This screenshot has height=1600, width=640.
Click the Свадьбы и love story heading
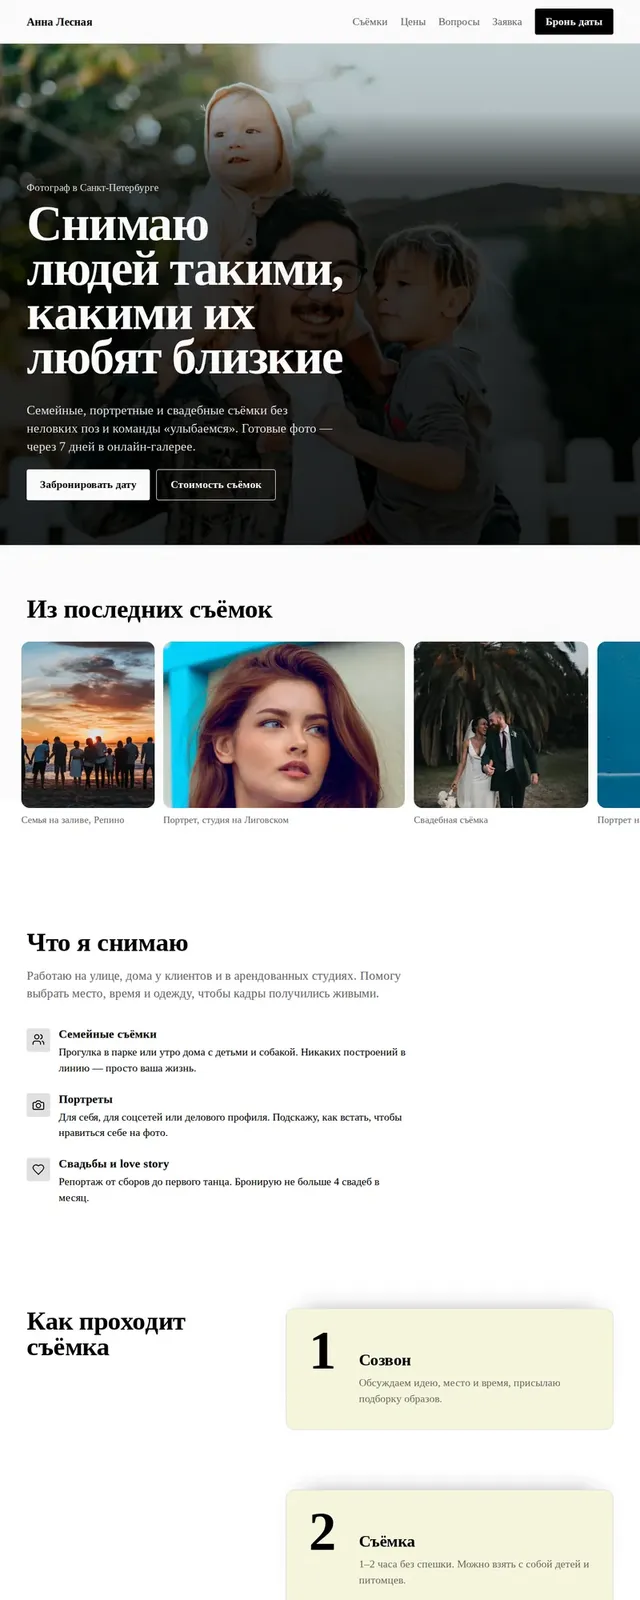pos(114,1164)
